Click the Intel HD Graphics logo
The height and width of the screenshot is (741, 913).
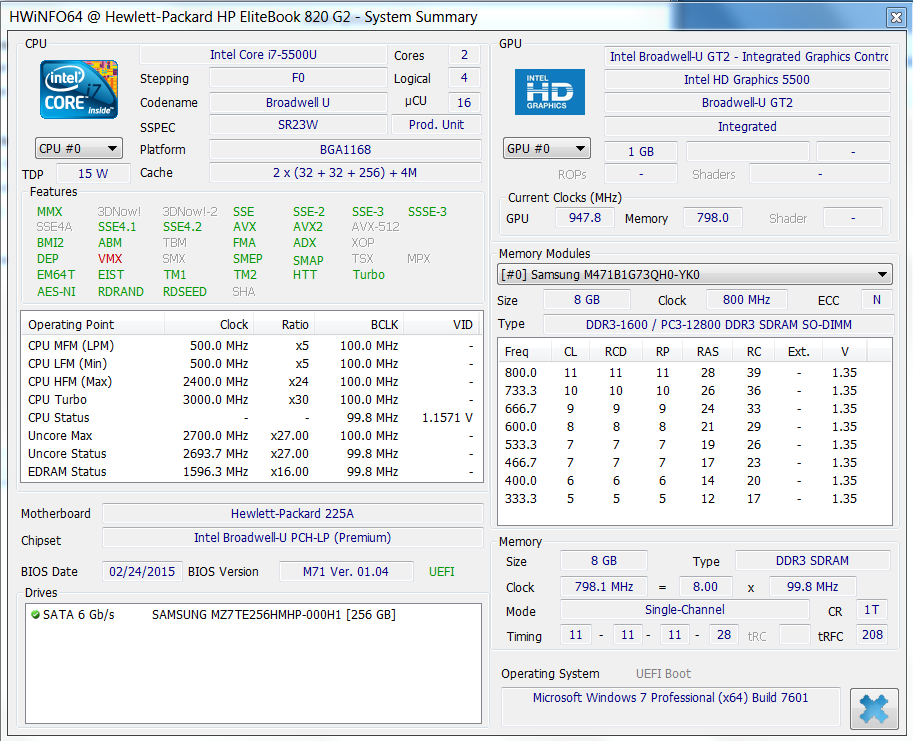(550, 92)
